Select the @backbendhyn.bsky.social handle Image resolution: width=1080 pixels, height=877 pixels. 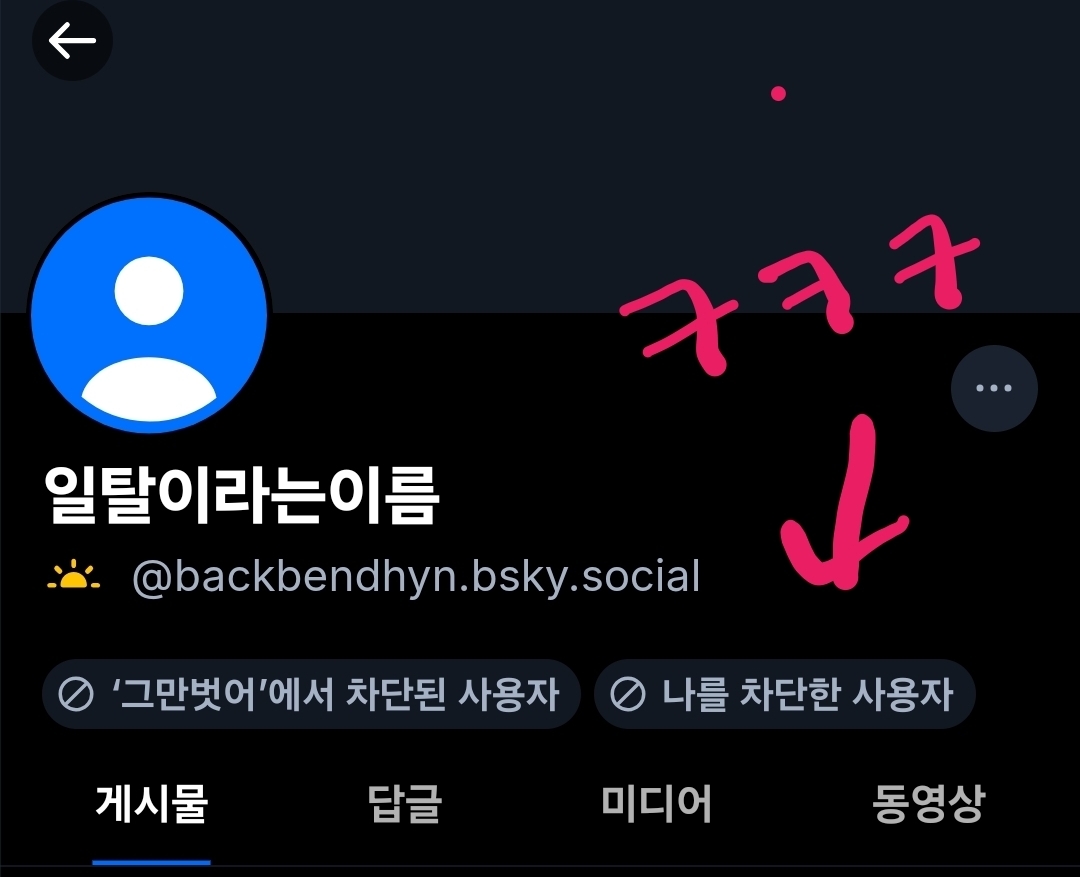point(416,577)
